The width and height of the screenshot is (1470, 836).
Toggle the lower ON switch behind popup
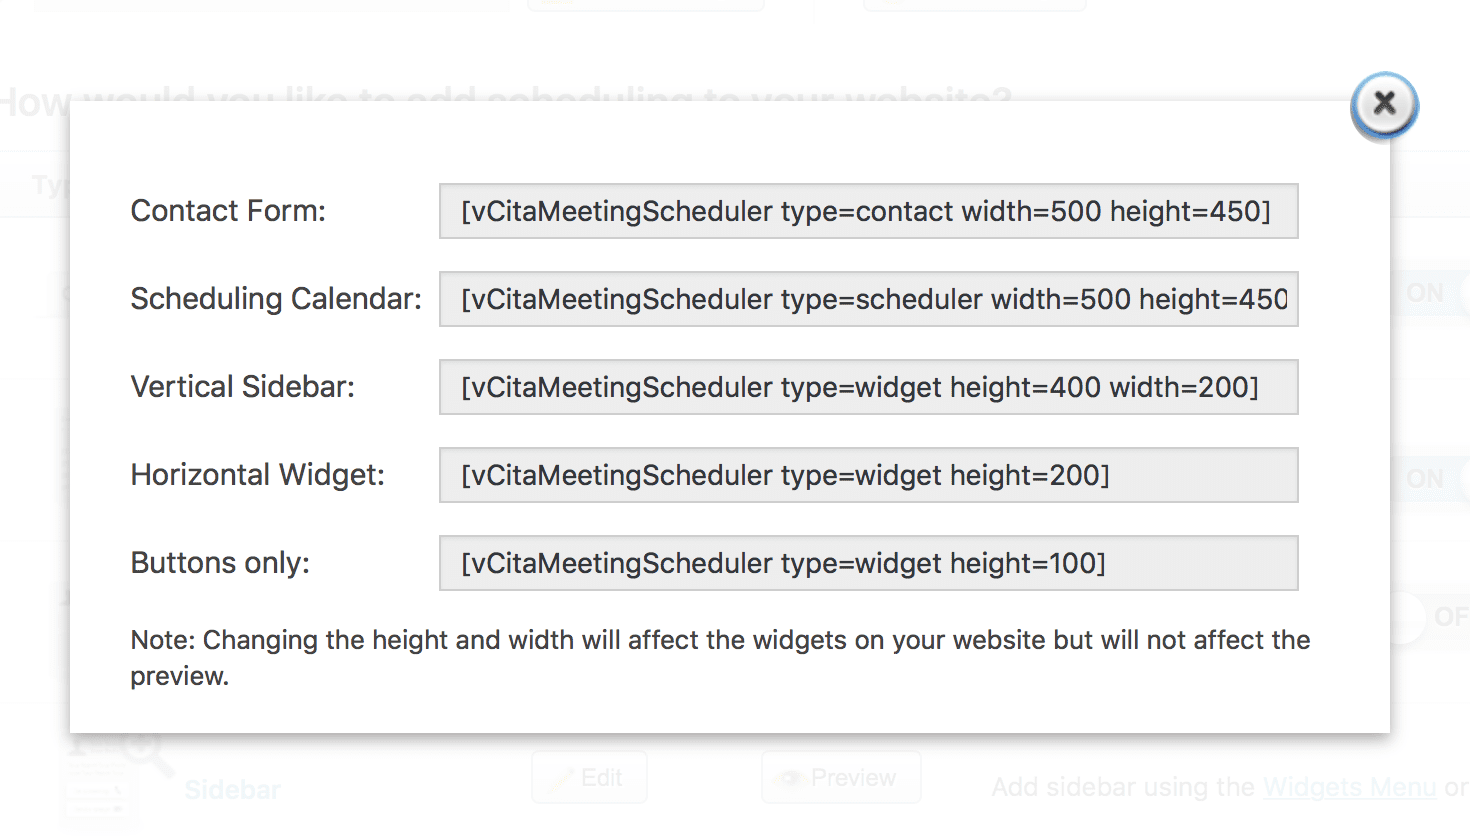[1425, 479]
